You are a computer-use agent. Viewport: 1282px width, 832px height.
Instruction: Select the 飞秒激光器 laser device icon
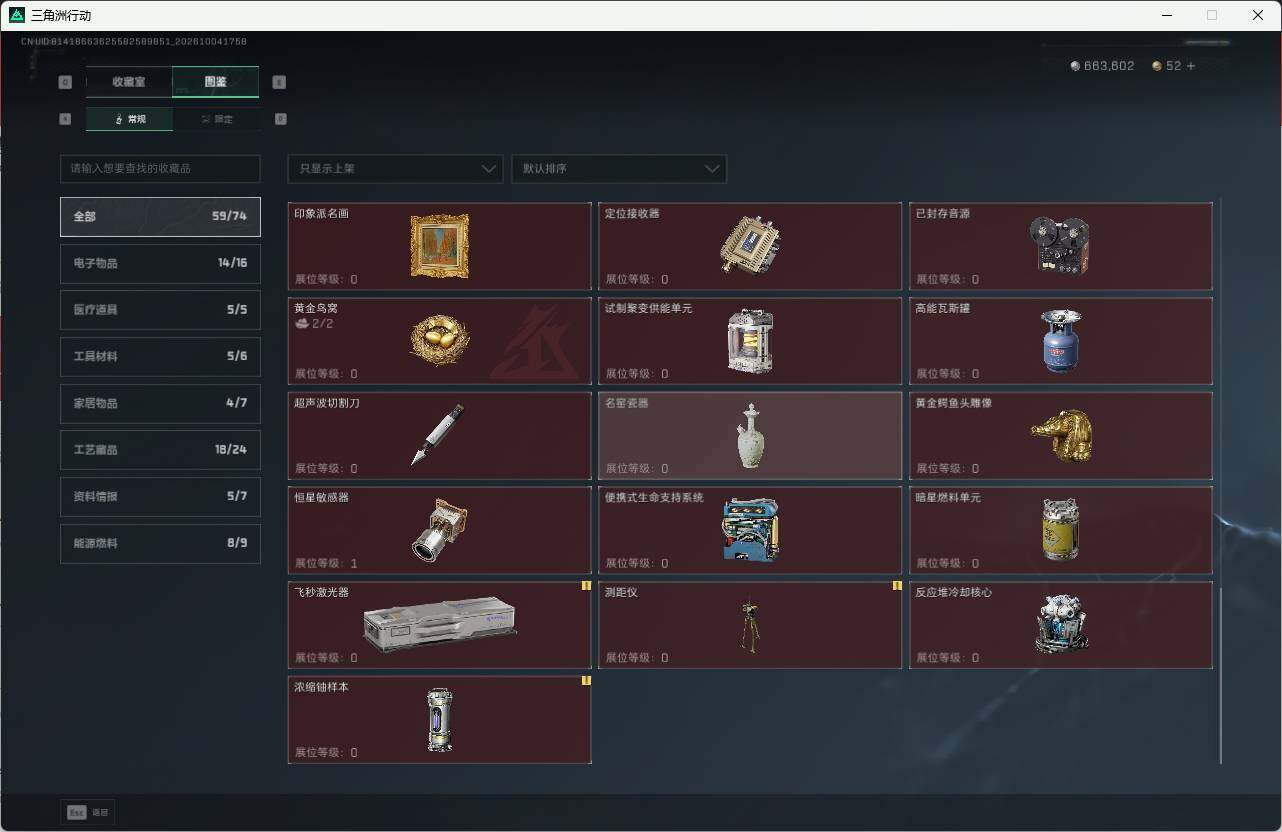click(439, 624)
